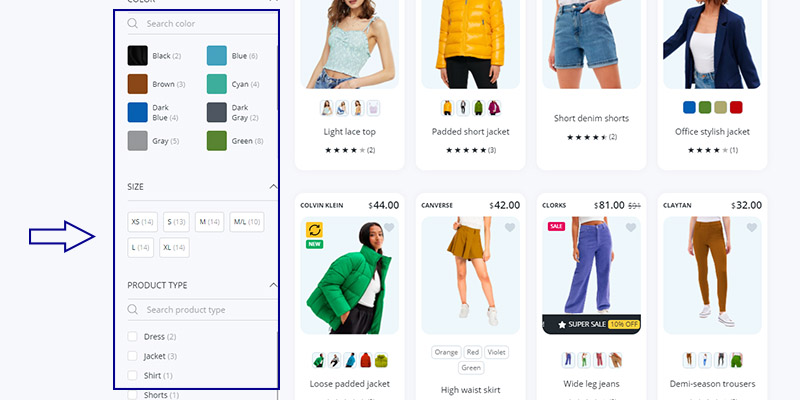Check the Dress product type checkbox
This screenshot has width=800, height=400.
point(133,337)
